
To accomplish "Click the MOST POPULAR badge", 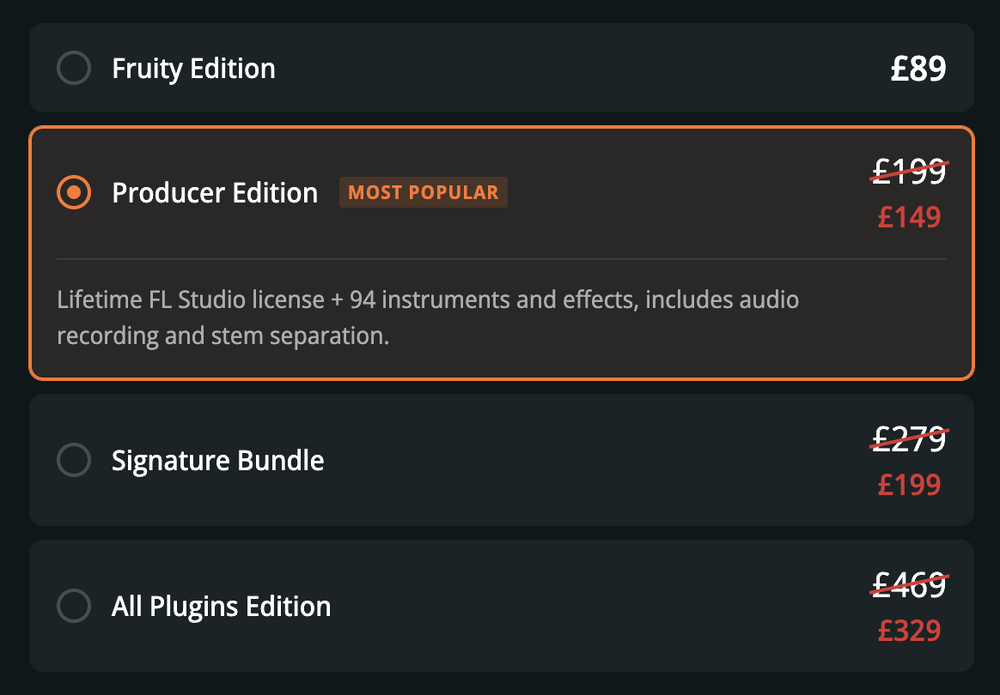I will click(x=423, y=192).
